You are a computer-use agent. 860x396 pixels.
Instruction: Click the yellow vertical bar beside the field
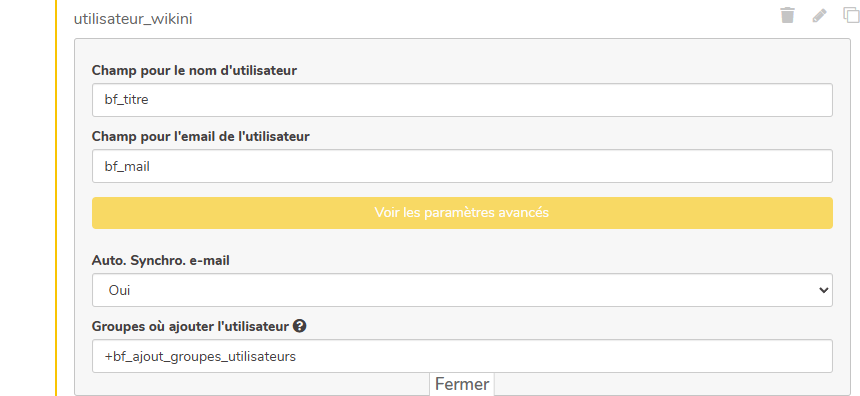point(56,198)
